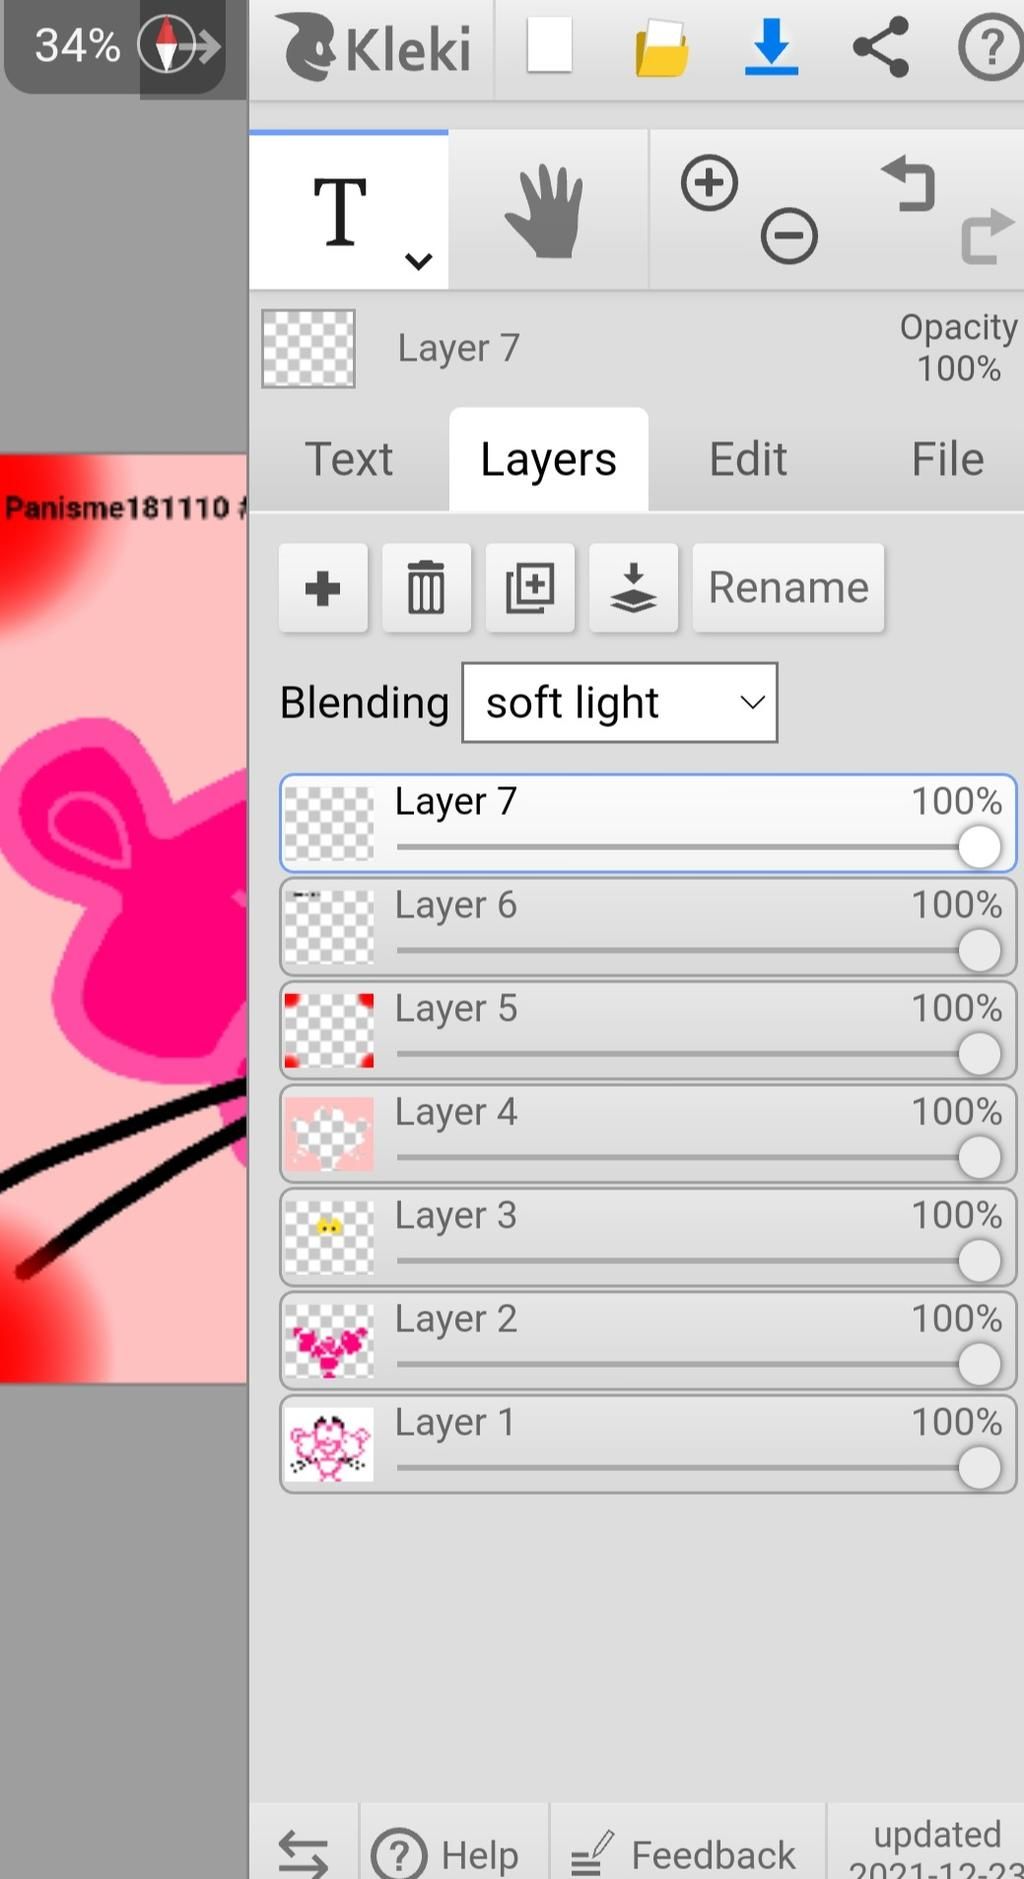Screen dimensions: 1024x1879
Task: Reset canvas rotation with the compass icon
Action: coord(166,45)
